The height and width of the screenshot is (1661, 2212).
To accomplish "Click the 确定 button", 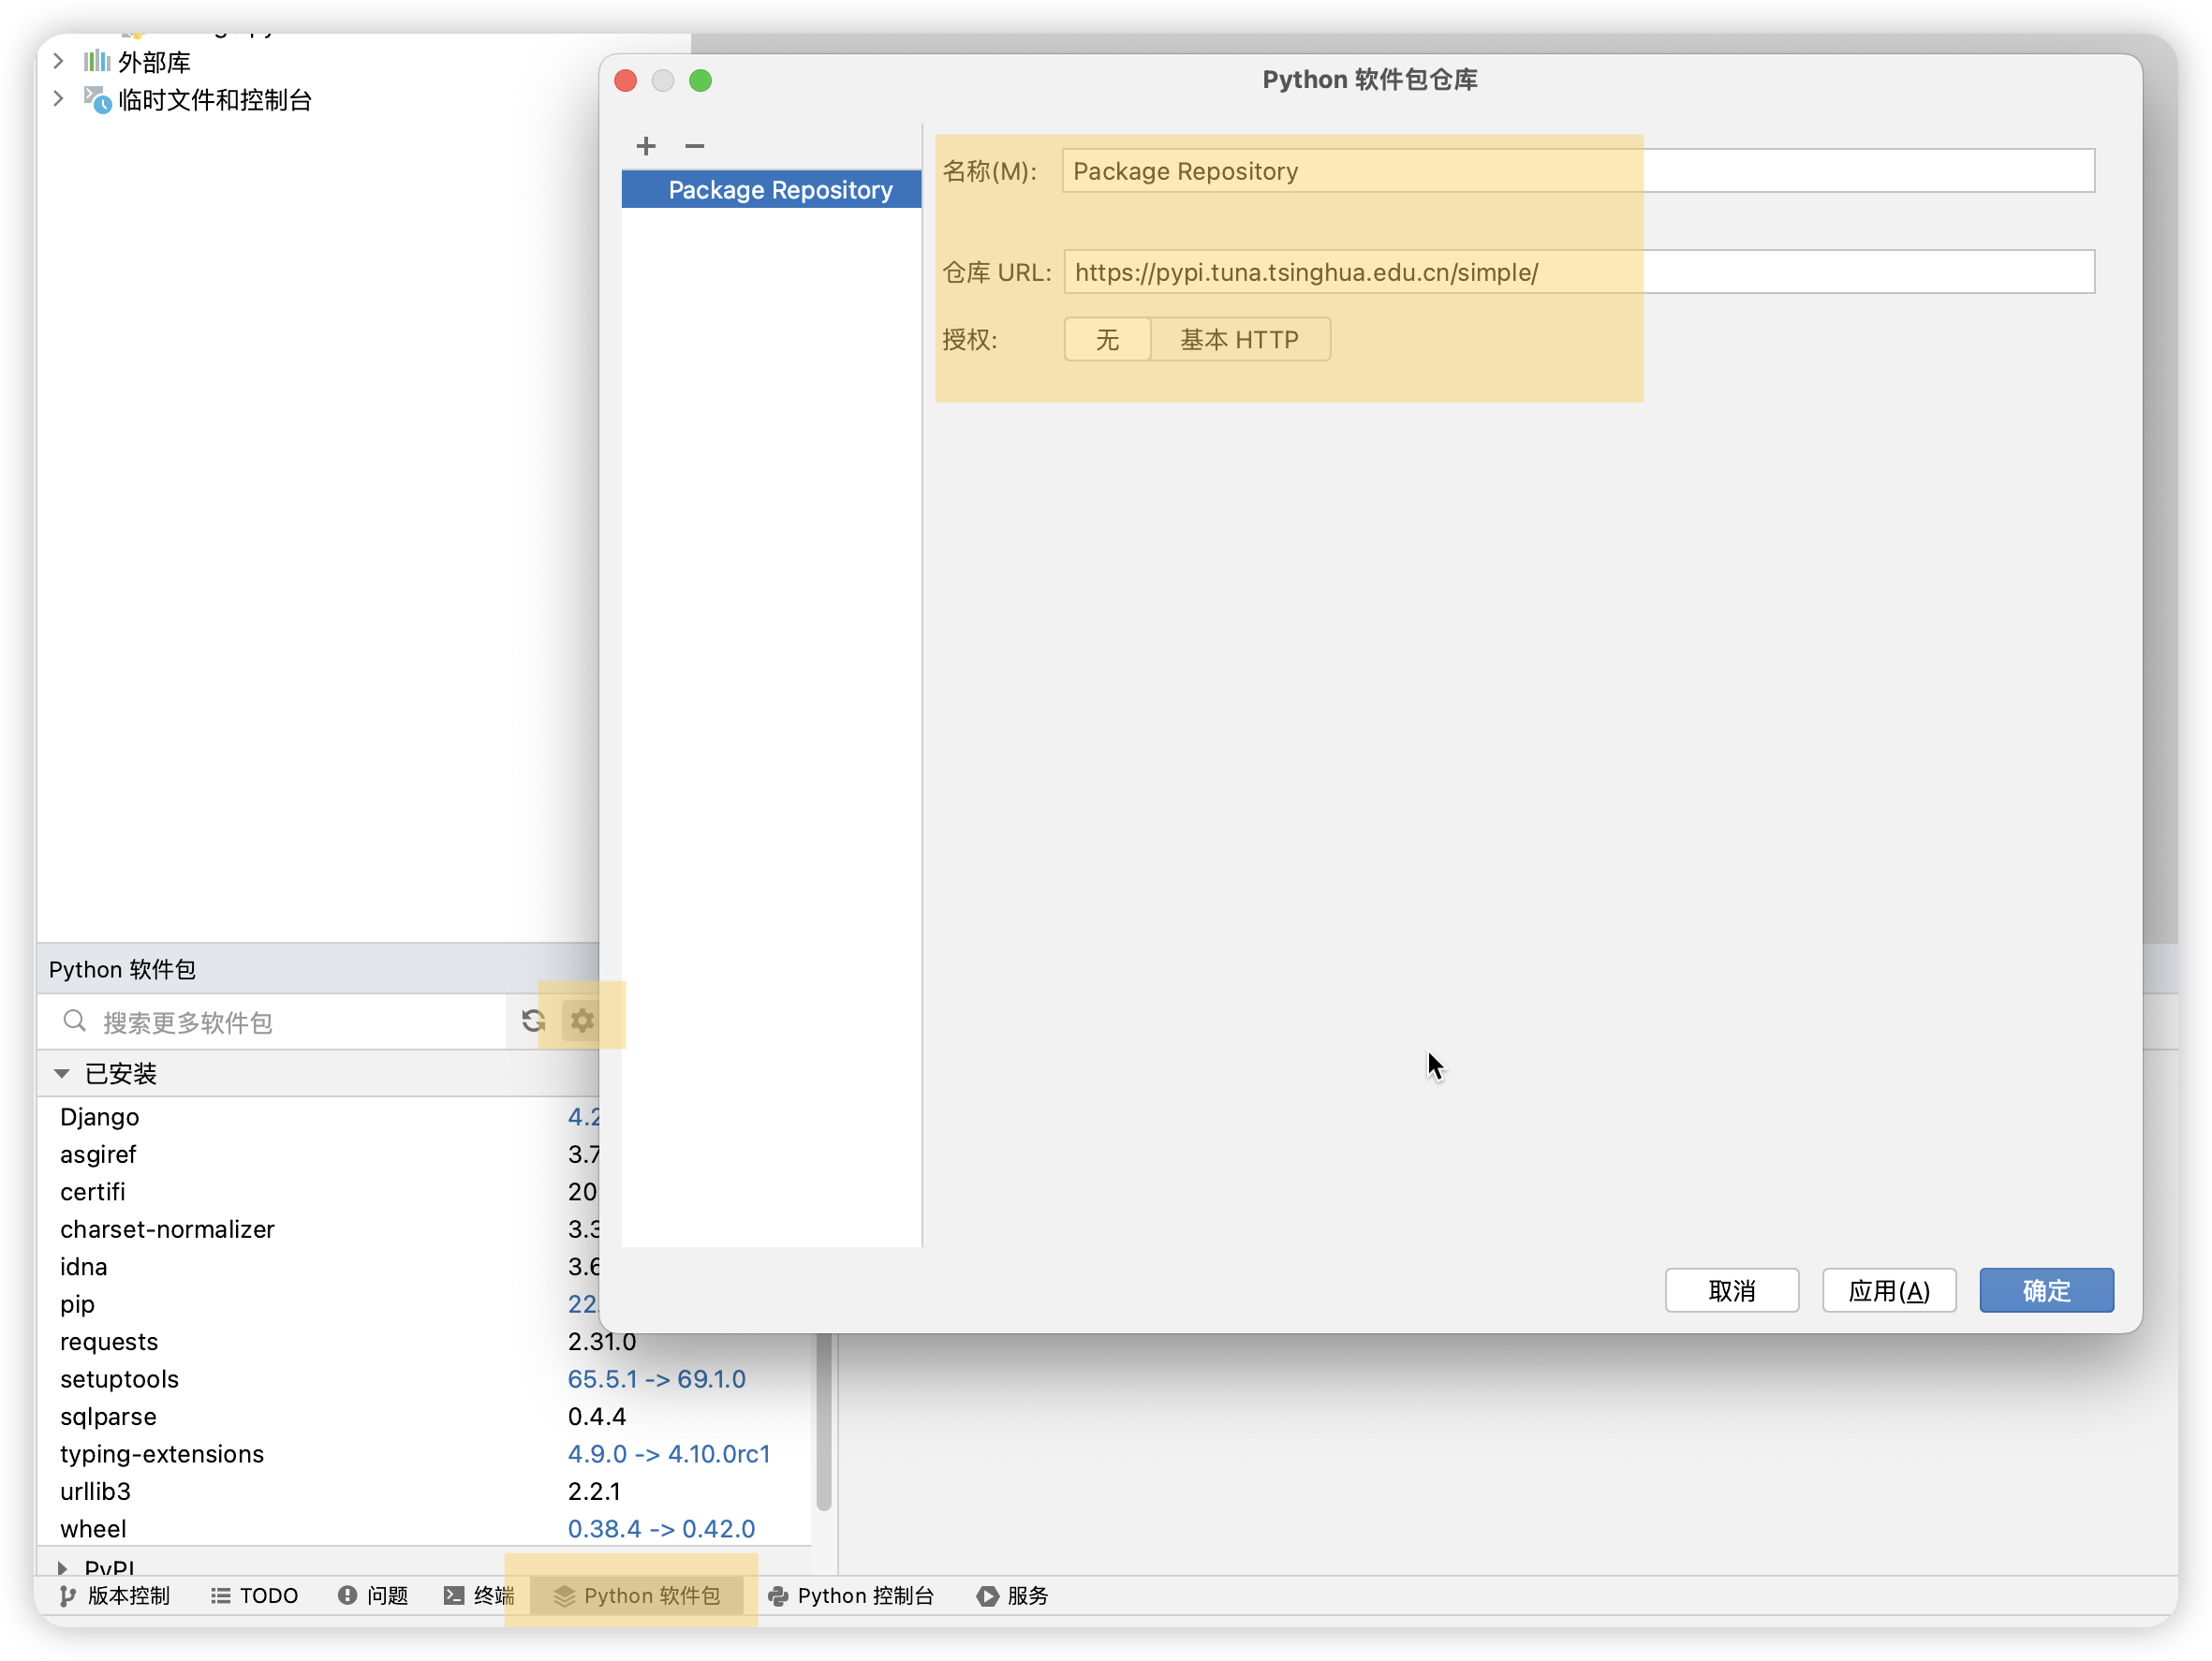I will 2045,1290.
